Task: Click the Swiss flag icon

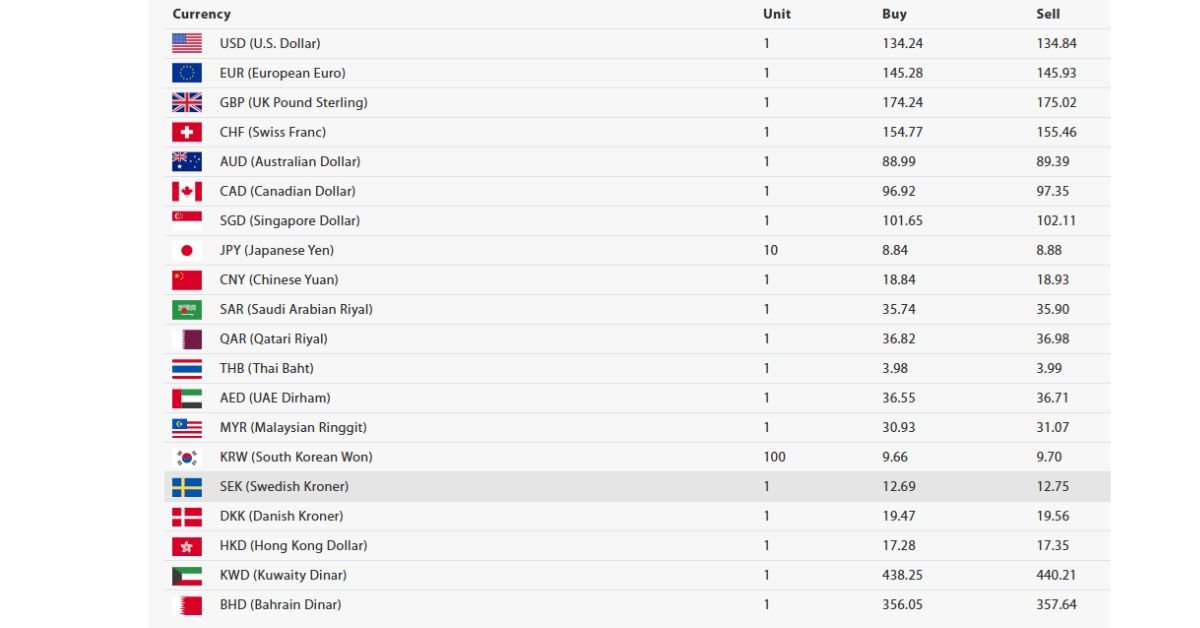Action: pyautogui.click(x=186, y=132)
